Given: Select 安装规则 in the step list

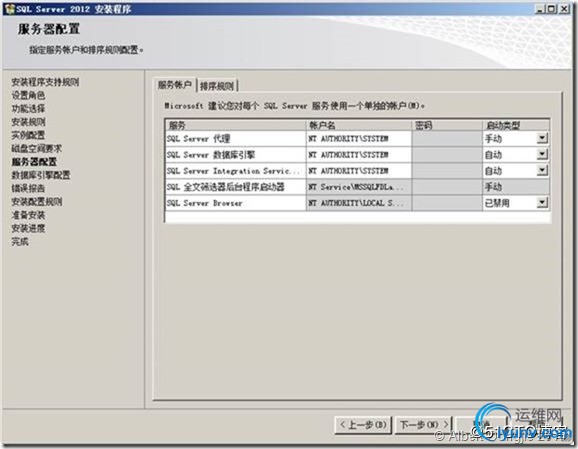Looking at the screenshot, I should pyautogui.click(x=28, y=122).
